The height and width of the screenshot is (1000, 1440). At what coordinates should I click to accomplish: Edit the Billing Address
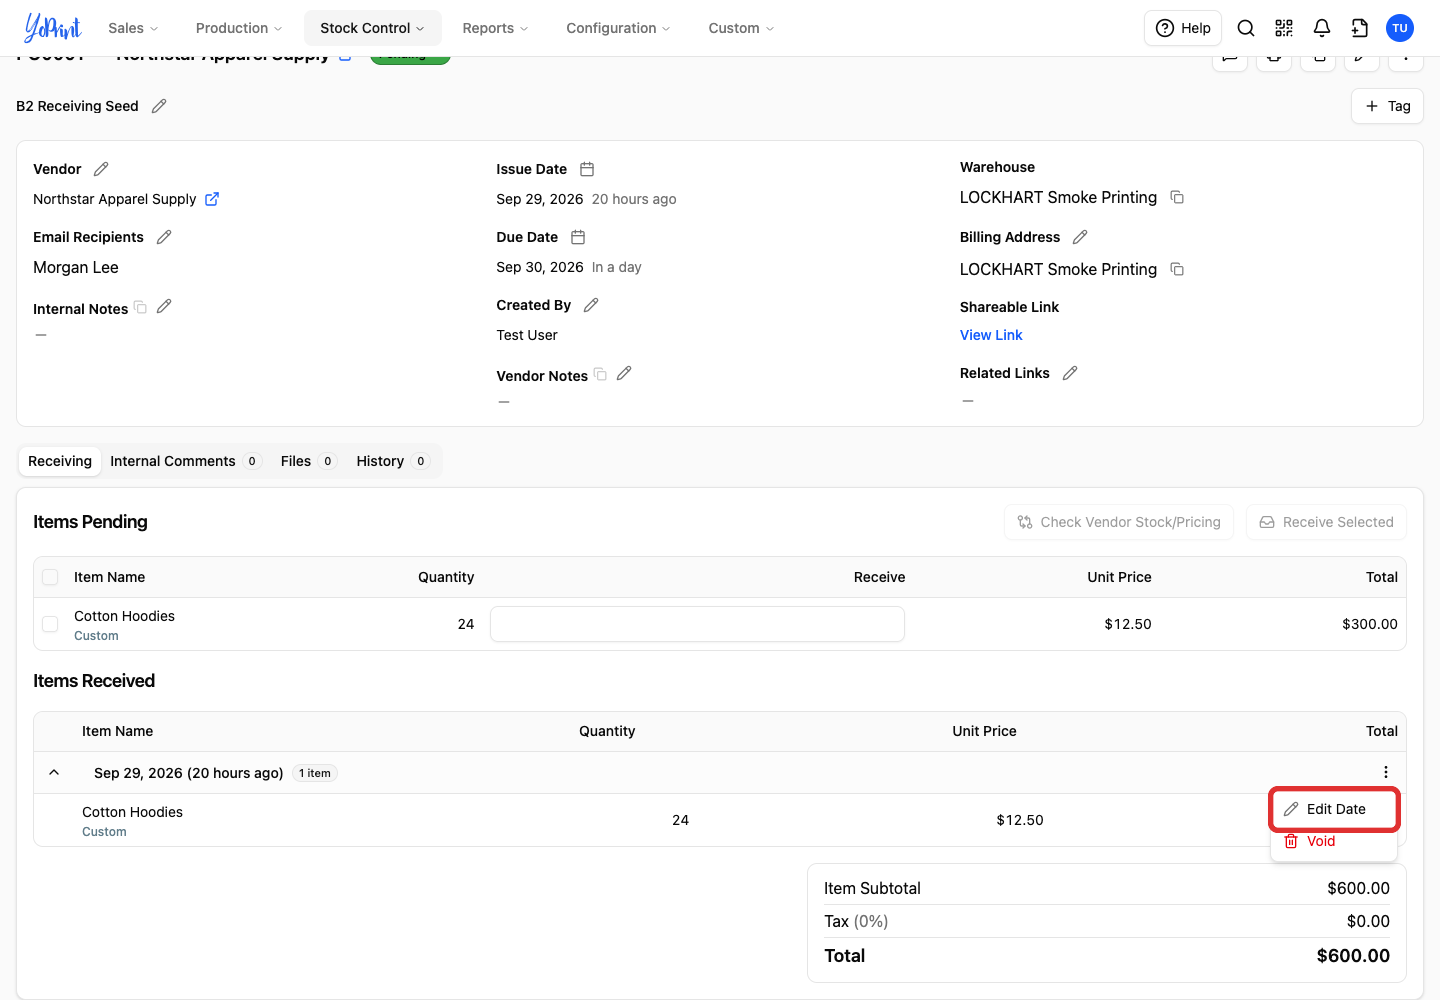(1080, 237)
